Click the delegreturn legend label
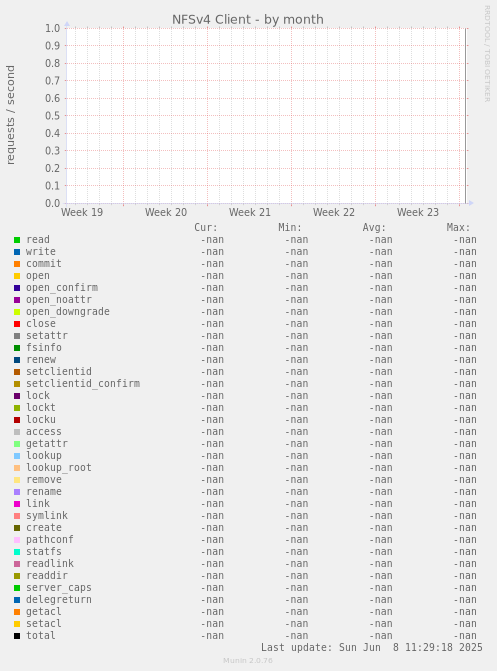497x671 pixels. [x=59, y=600]
